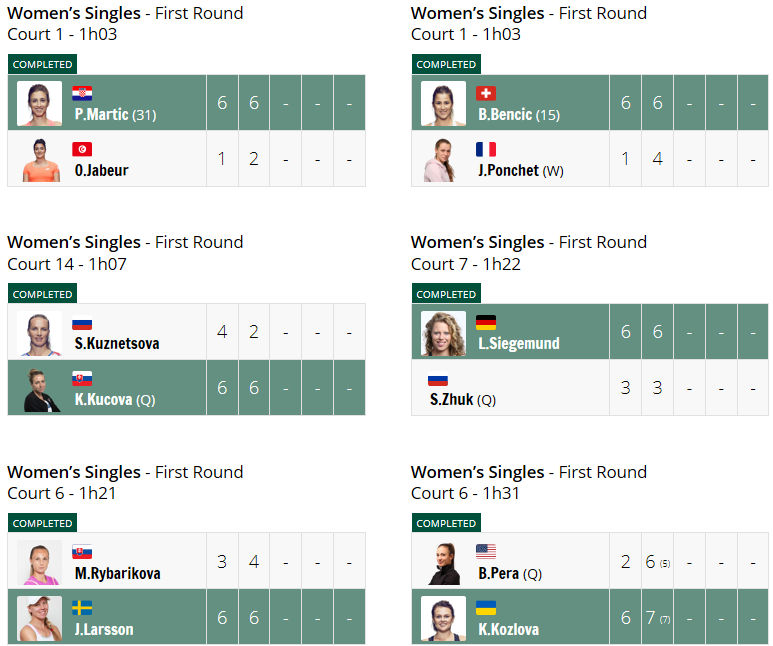Open K.Kozlova player photo

pos(443,618)
